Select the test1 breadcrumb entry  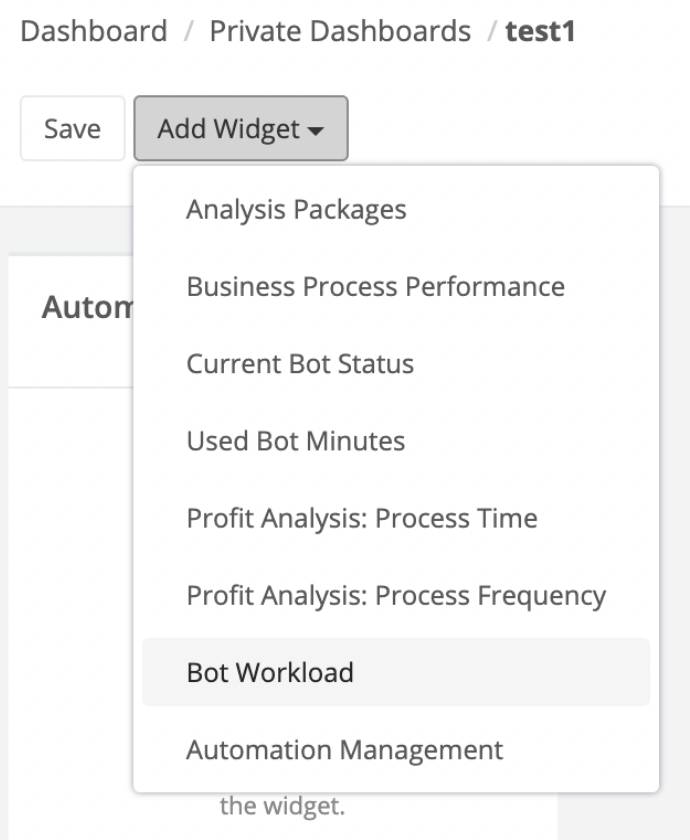541,31
